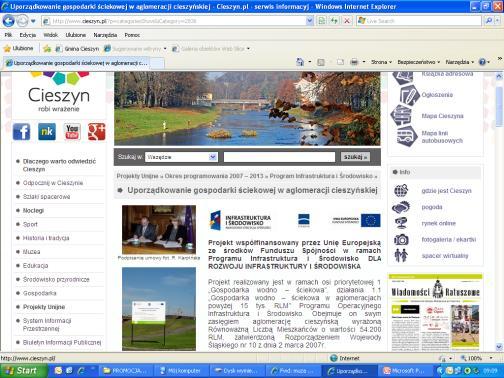Viewport: 504px width, 378px height.
Task: Click the Refresh page icon
Action: (x=334, y=21)
